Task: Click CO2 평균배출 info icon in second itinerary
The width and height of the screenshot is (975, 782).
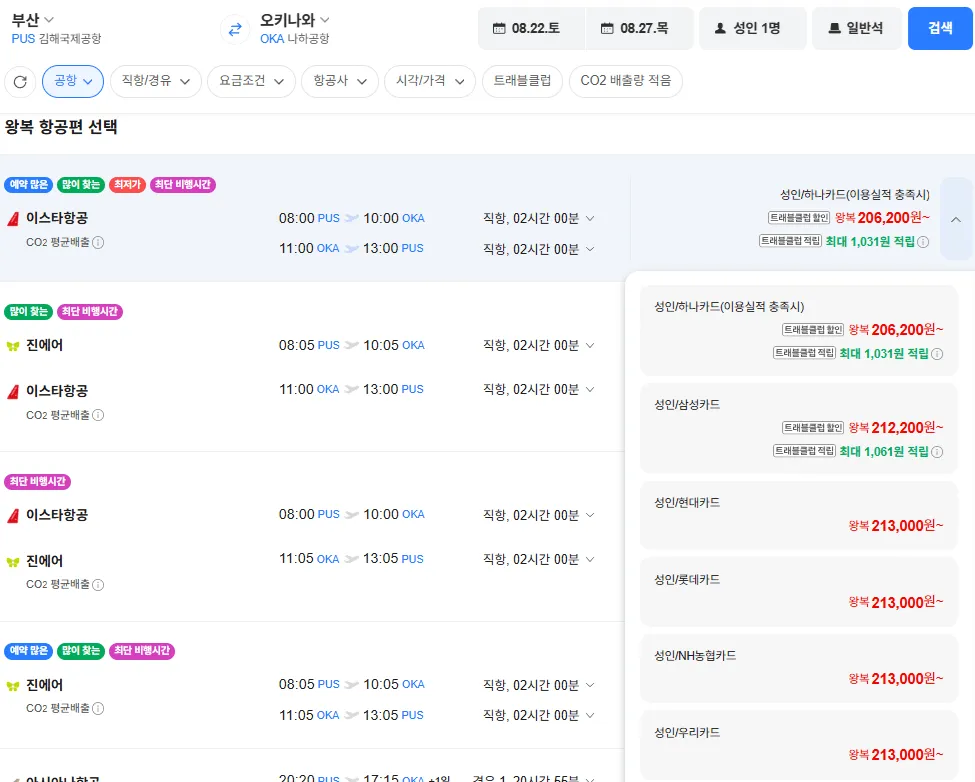Action: pos(98,415)
